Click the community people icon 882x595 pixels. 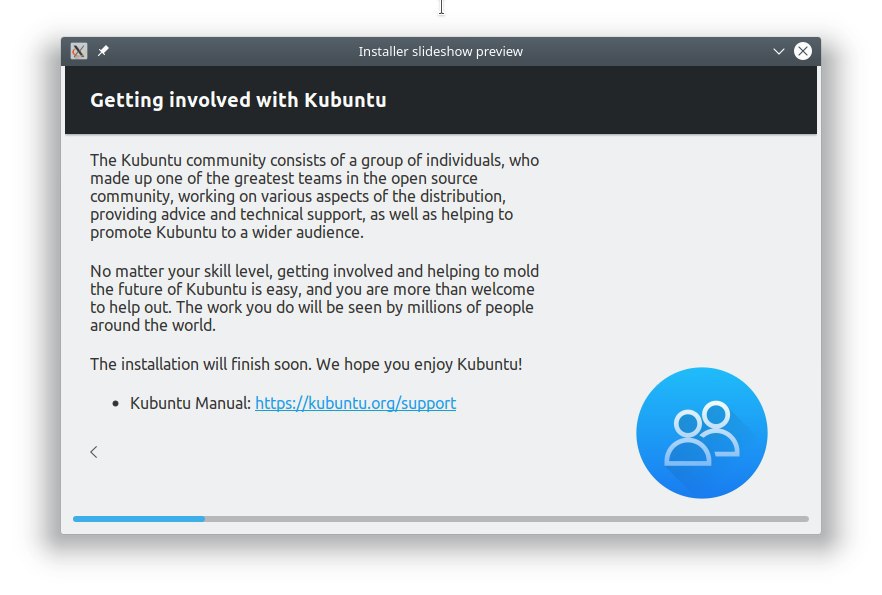coord(701,432)
